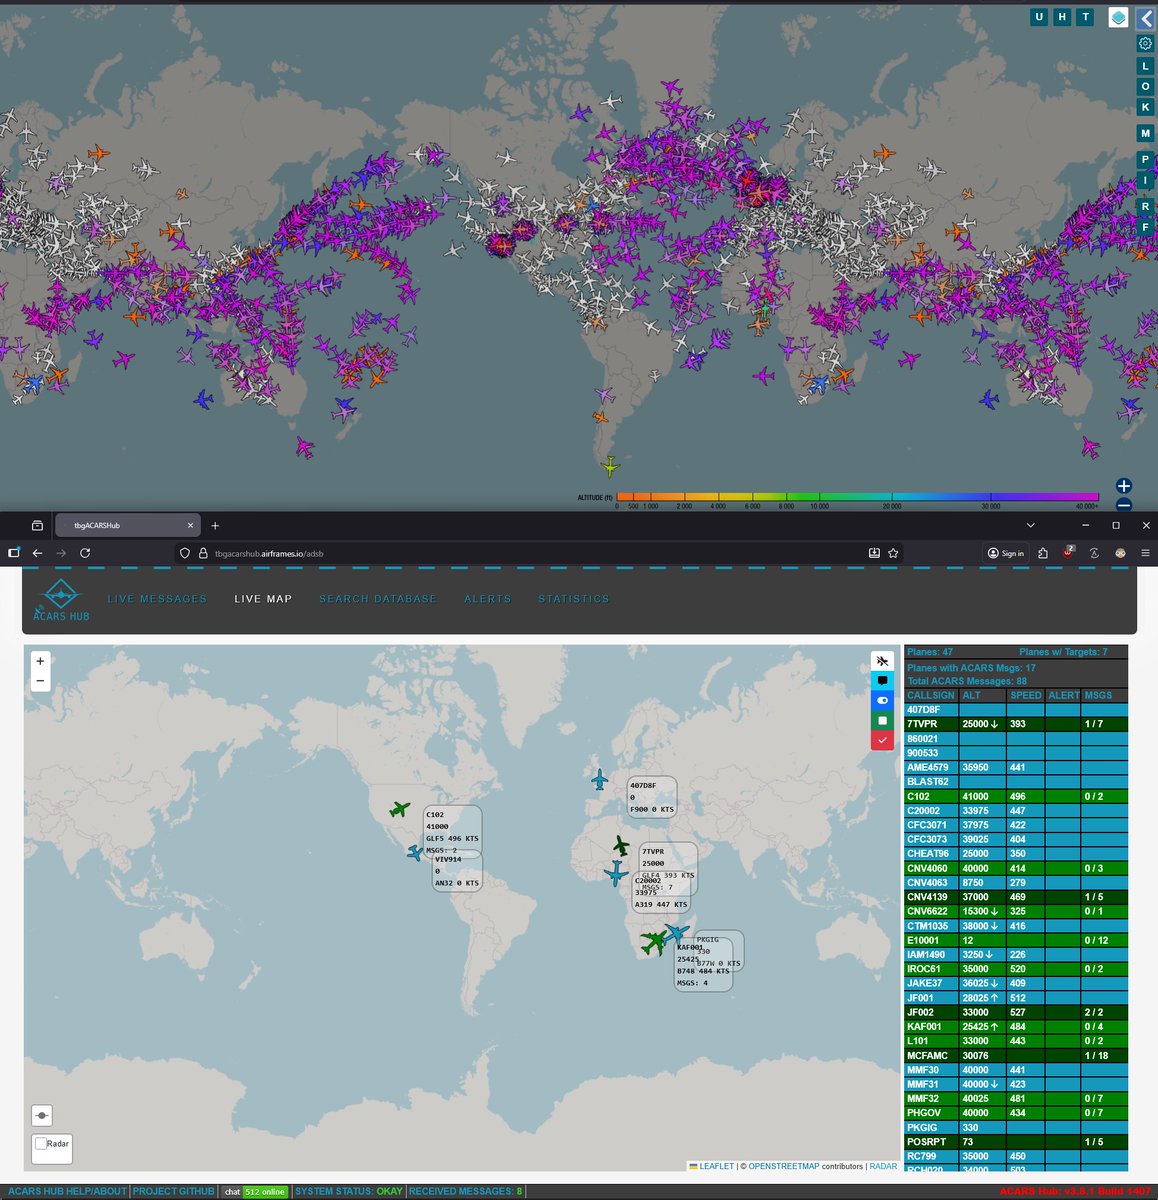Image resolution: width=1158 pixels, height=1200 pixels.
Task: Sort table by ALT column header
Action: (x=982, y=695)
